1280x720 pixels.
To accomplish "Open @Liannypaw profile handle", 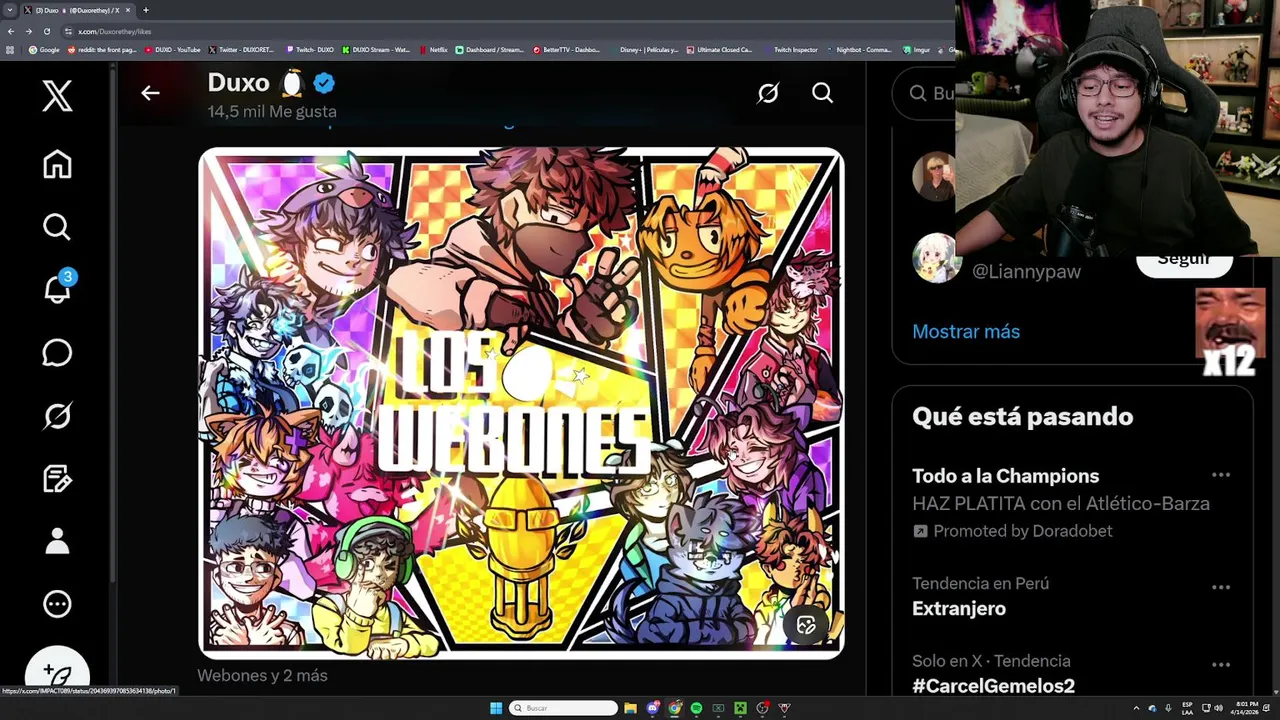I will click(x=1026, y=271).
